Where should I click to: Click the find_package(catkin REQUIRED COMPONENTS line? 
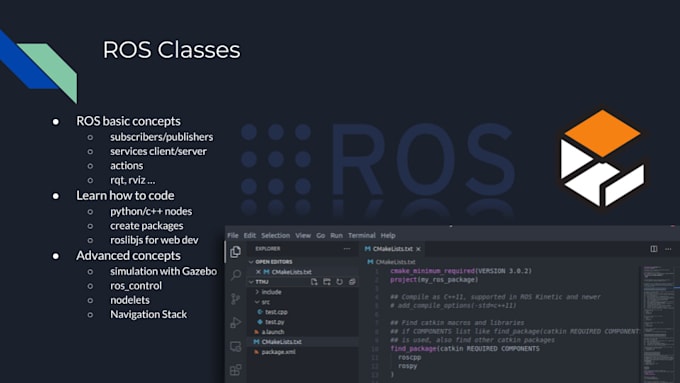[x=465, y=349]
